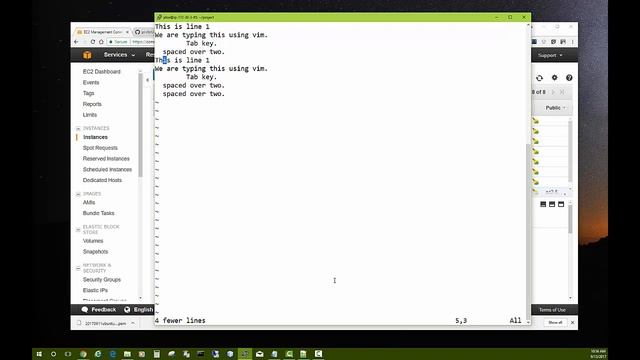This screenshot has width=640, height=360.
Task: Switch to the EC2 Management Console tab
Action: coord(103,32)
